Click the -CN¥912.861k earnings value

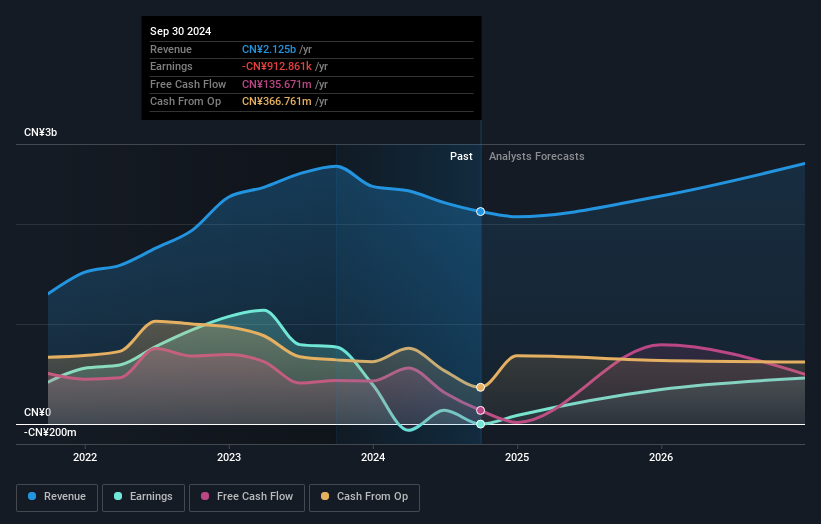click(276, 66)
